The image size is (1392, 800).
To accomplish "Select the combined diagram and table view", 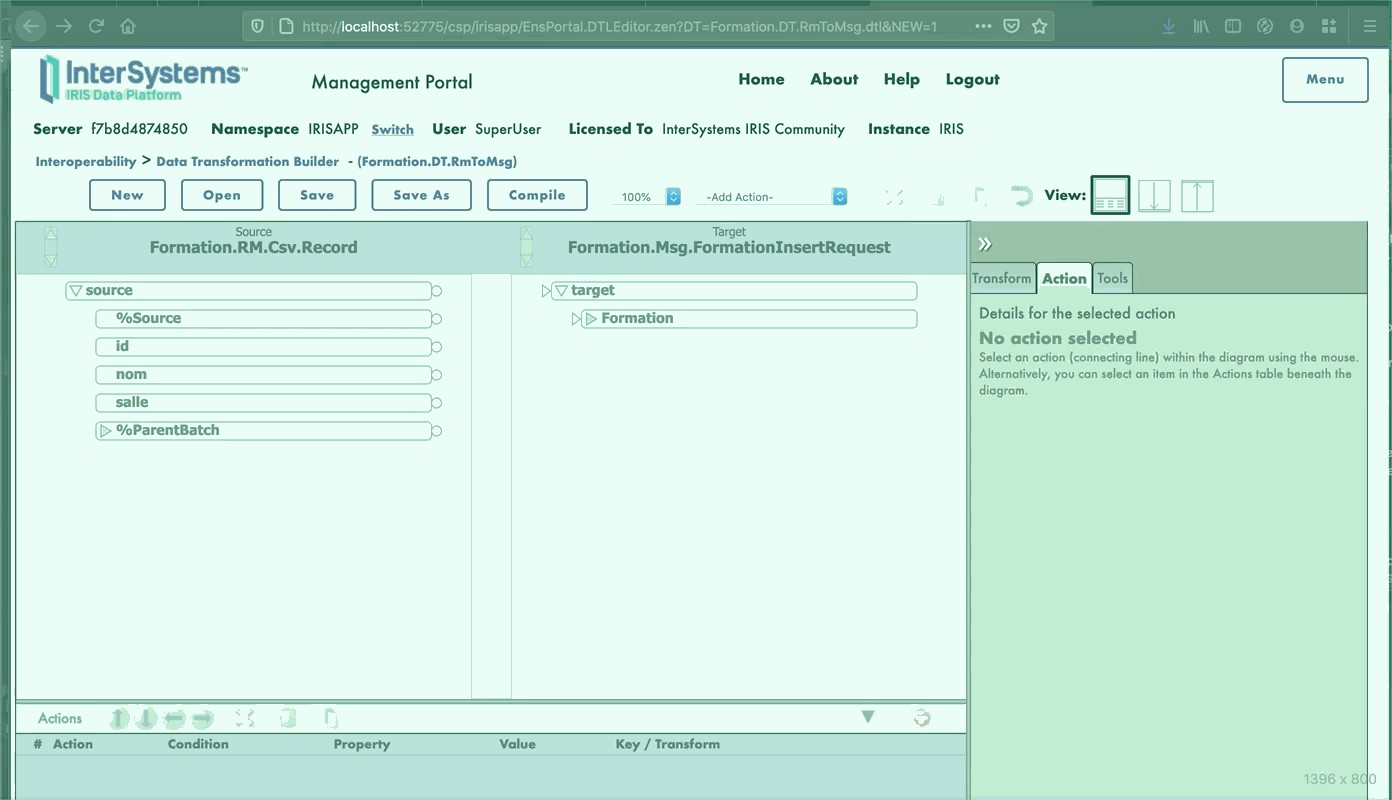I will click(1110, 195).
